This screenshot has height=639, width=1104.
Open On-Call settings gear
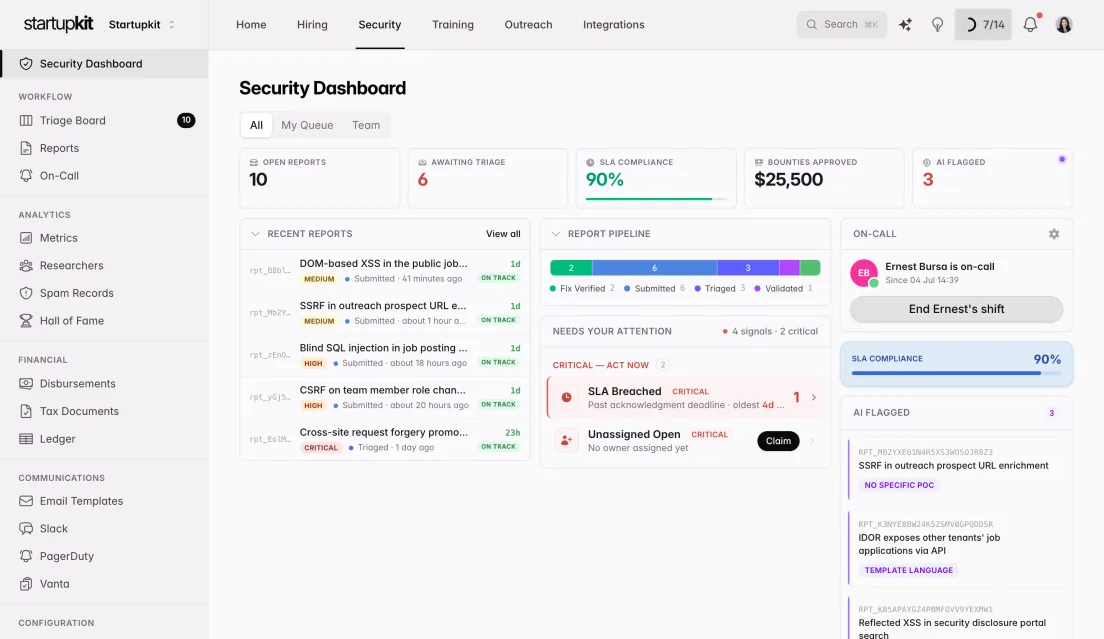click(1054, 234)
